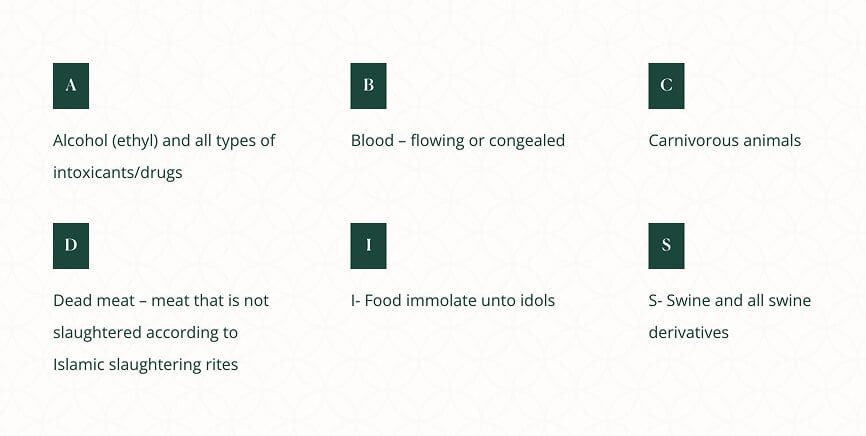The height and width of the screenshot is (436, 866).
Task: Click the 'Islamic slaughtering rites' line
Action: 145,364
